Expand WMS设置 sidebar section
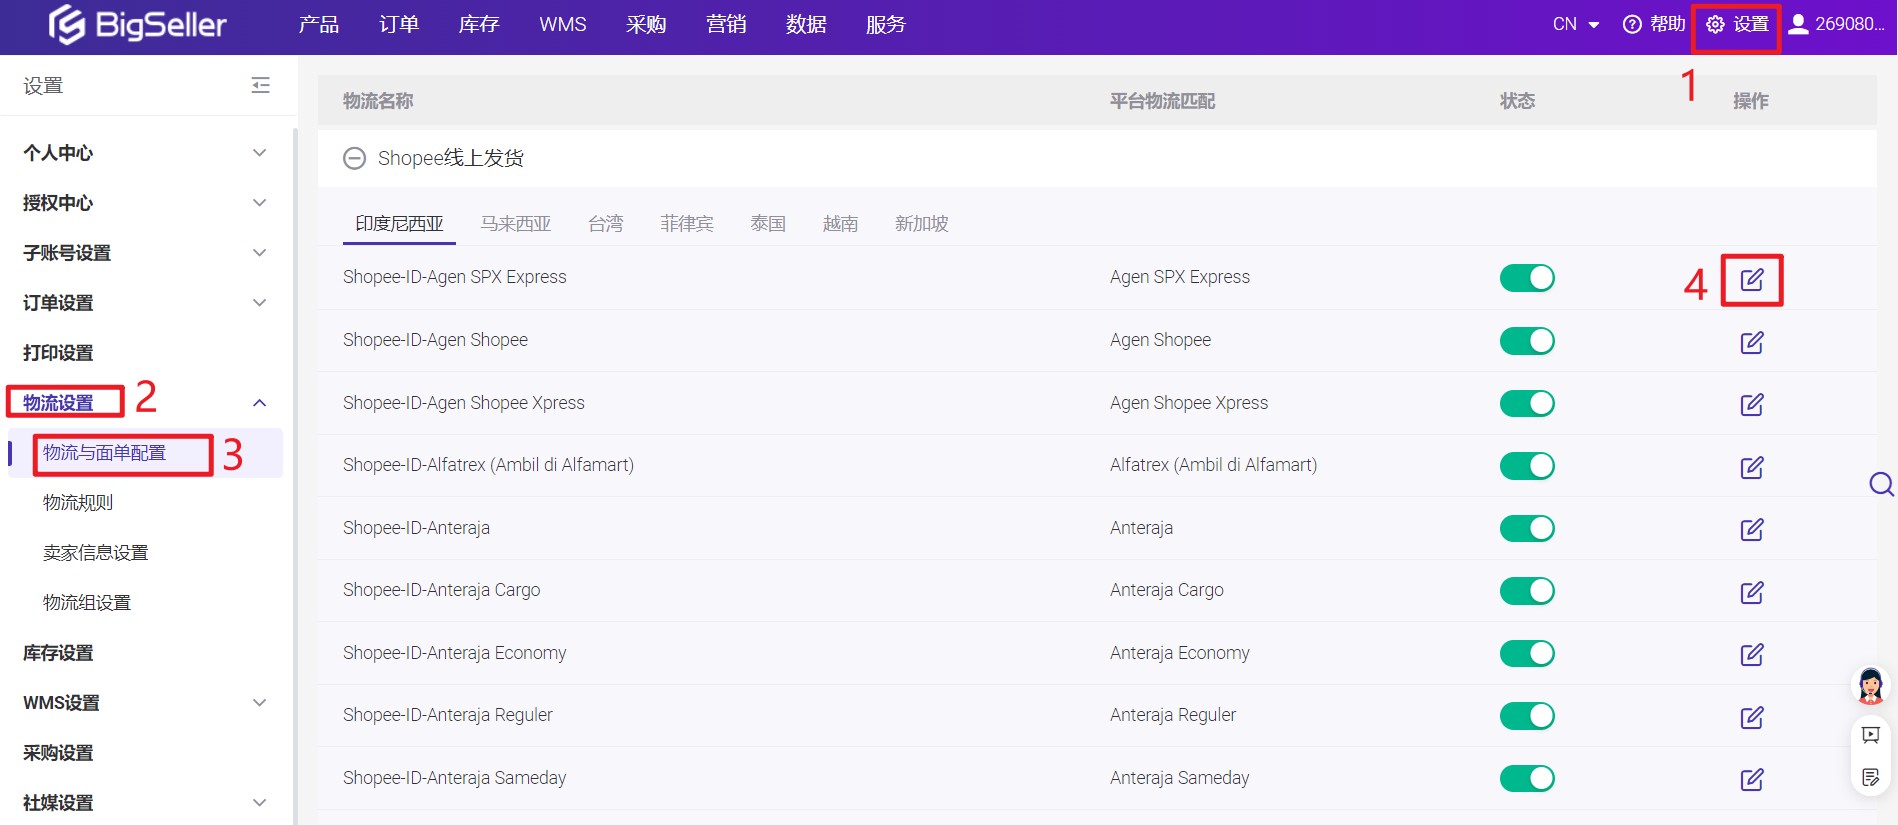This screenshot has height=825, width=1898. (259, 703)
